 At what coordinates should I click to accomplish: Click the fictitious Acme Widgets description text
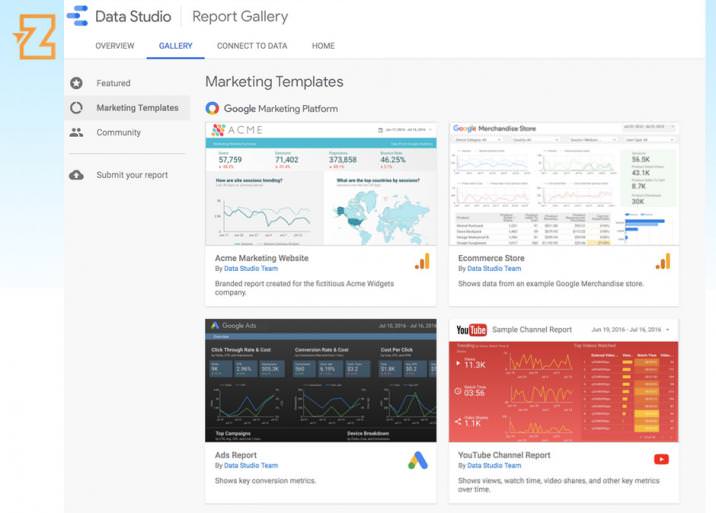[305, 288]
